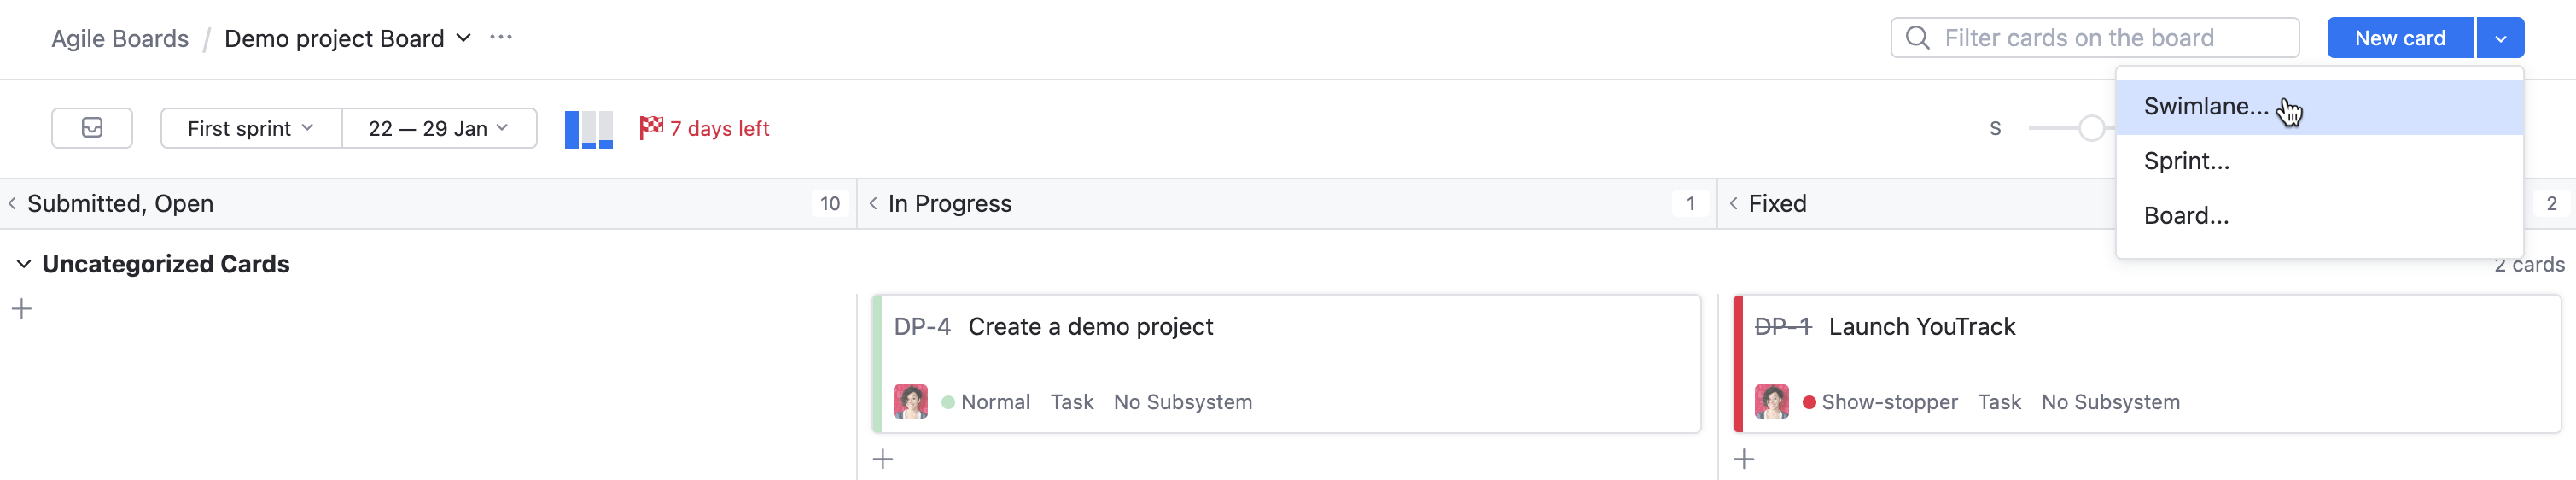Viewport: 2576px width, 480px height.
Task: Collapse the Submitted, Open column
Action: click(x=12, y=204)
